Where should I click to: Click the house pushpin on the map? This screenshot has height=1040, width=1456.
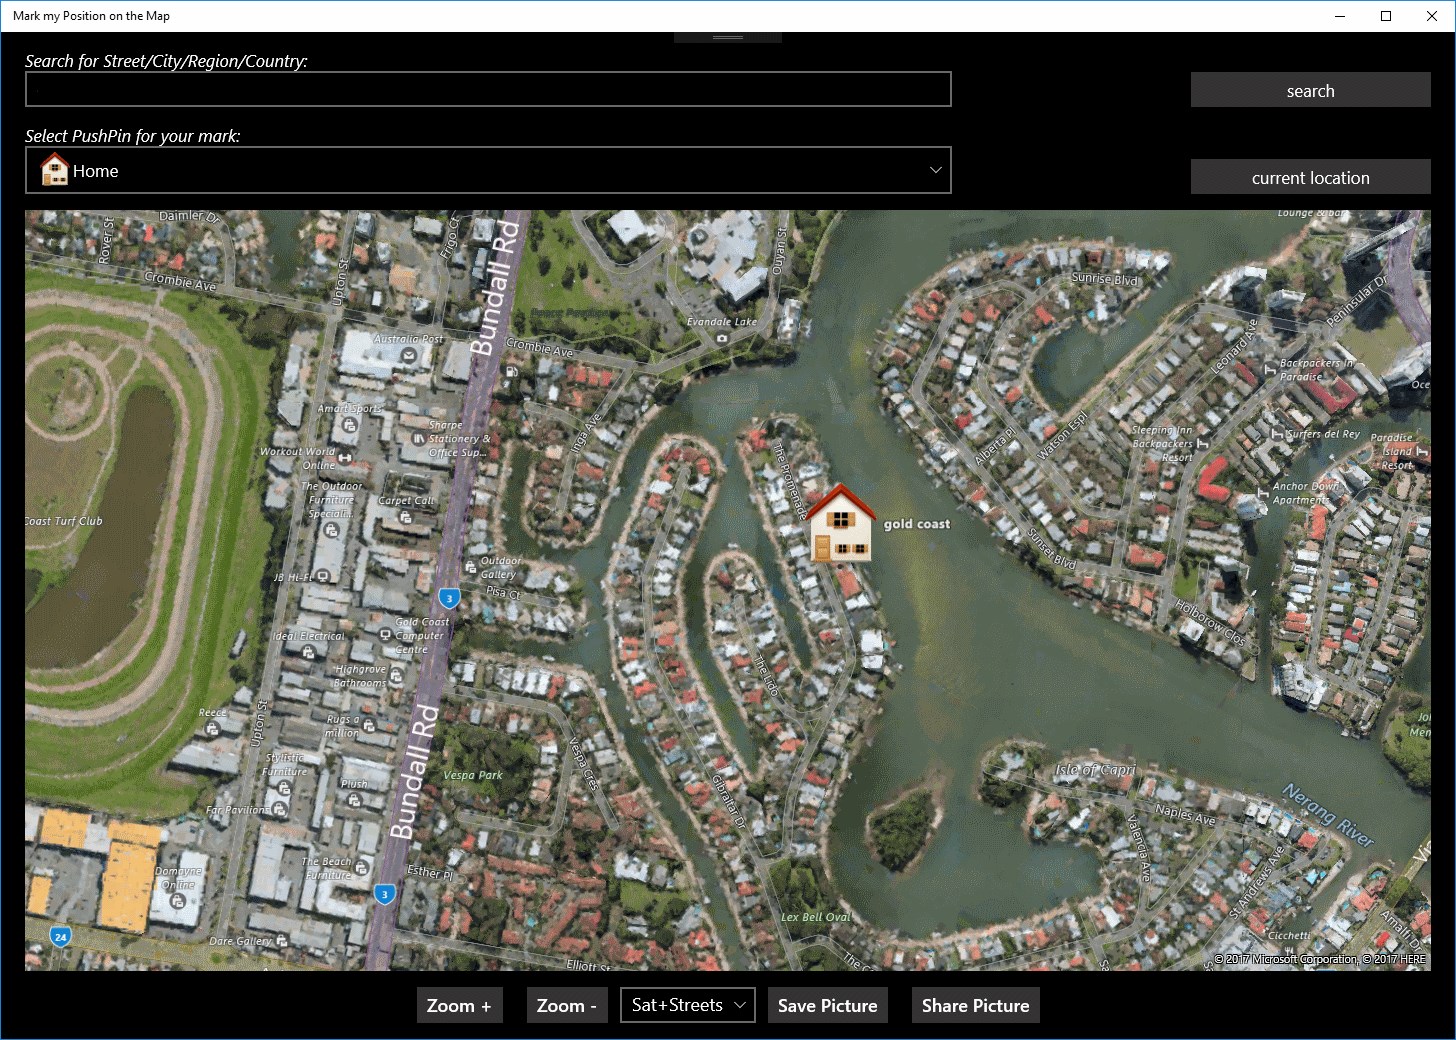tap(840, 525)
